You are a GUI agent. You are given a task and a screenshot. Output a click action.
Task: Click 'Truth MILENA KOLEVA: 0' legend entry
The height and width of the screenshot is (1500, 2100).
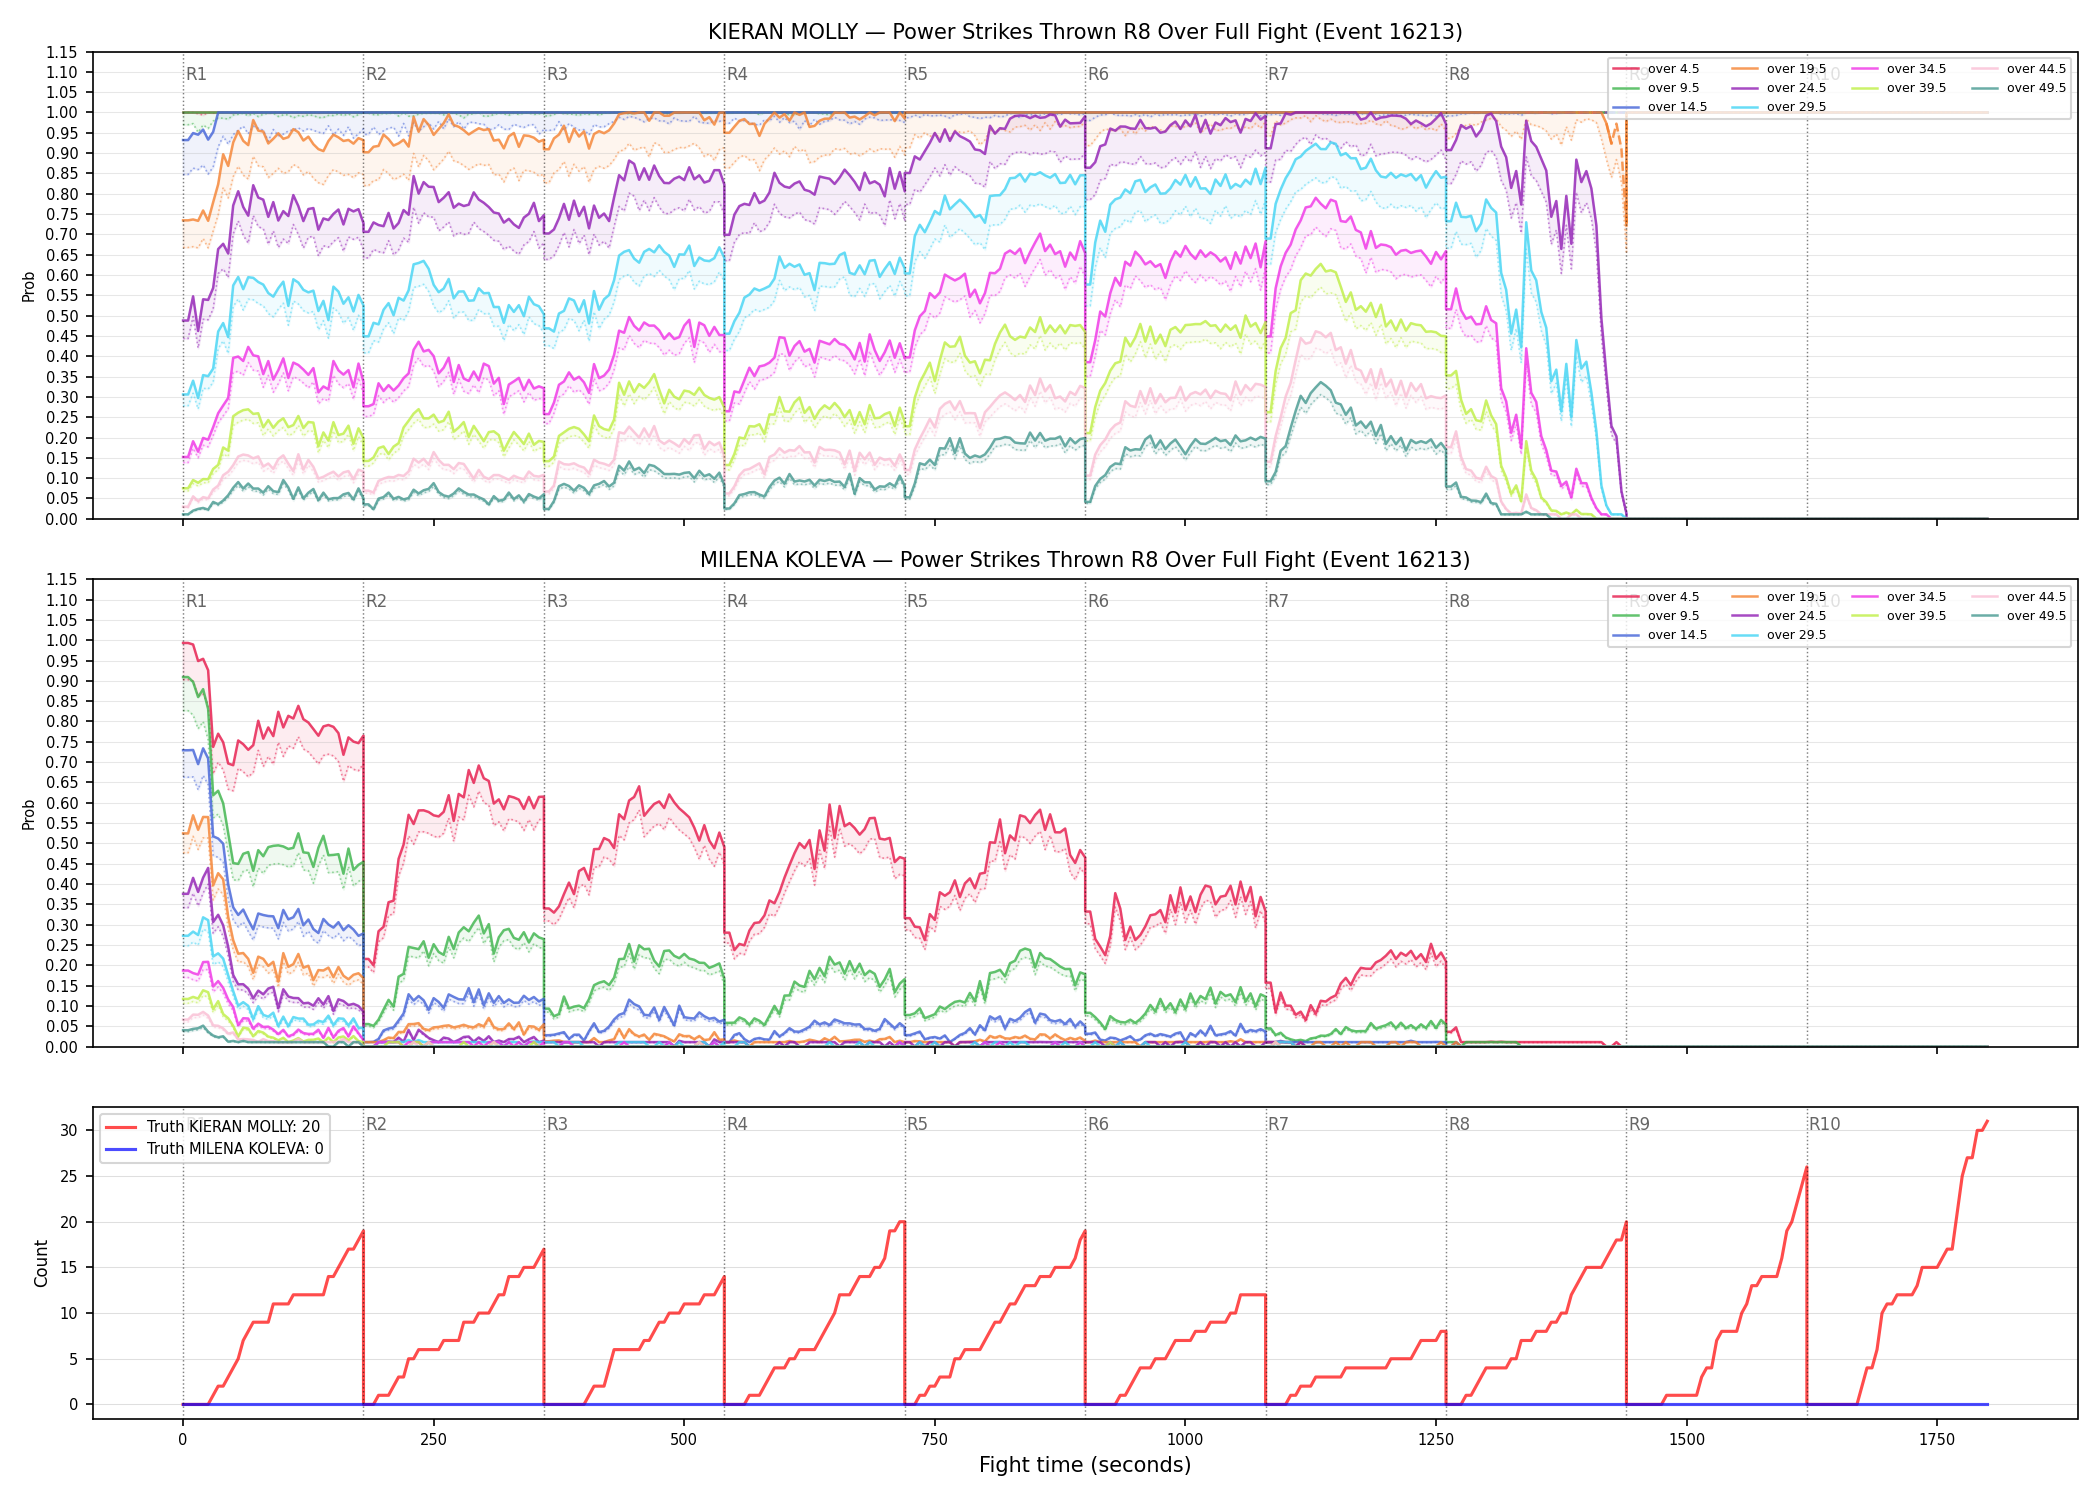tap(214, 1148)
